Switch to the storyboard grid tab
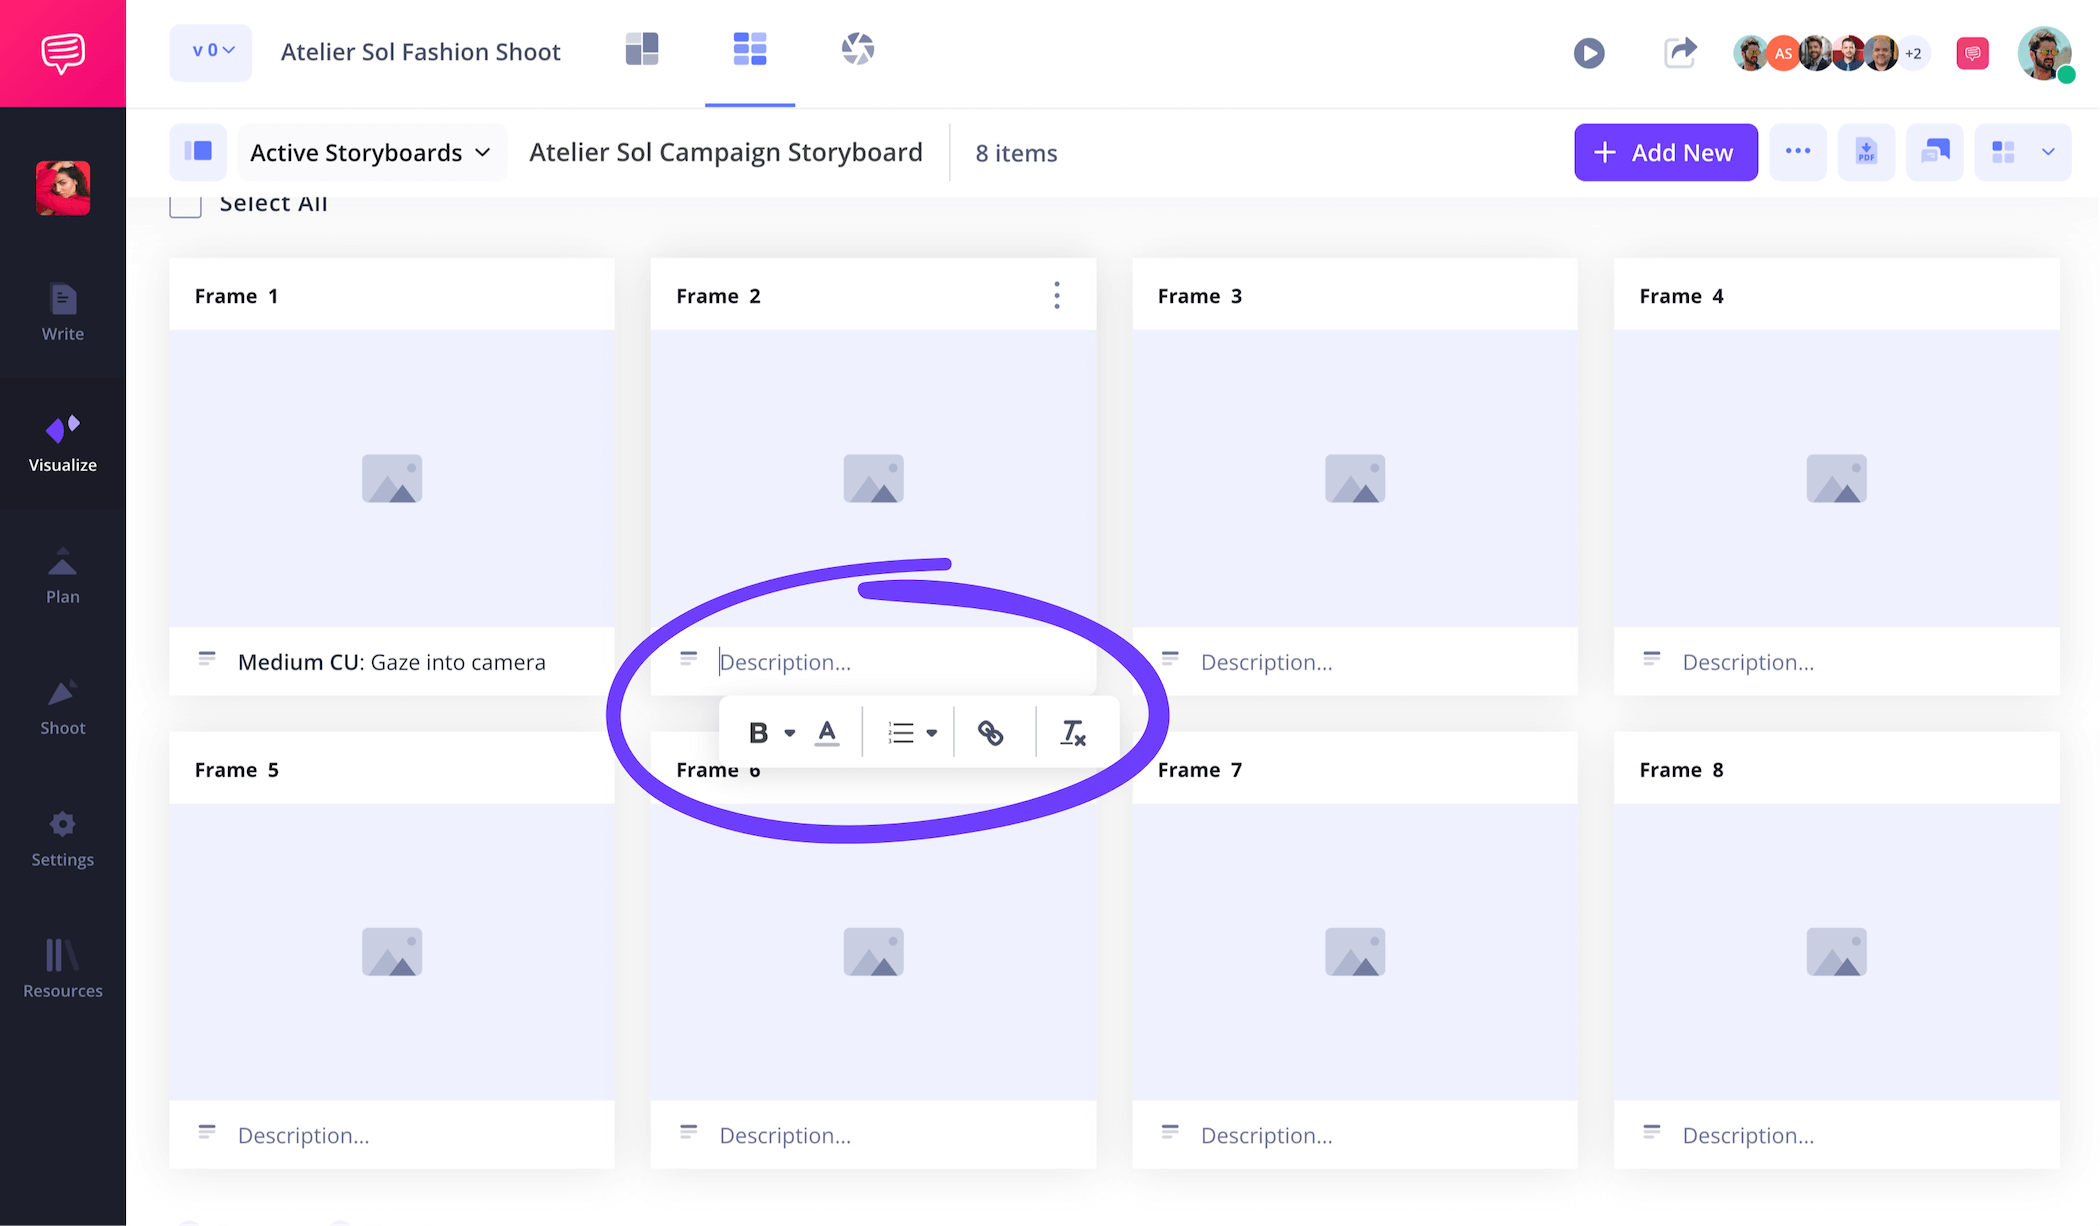Viewport: 2100px width, 1226px height. tap(749, 49)
